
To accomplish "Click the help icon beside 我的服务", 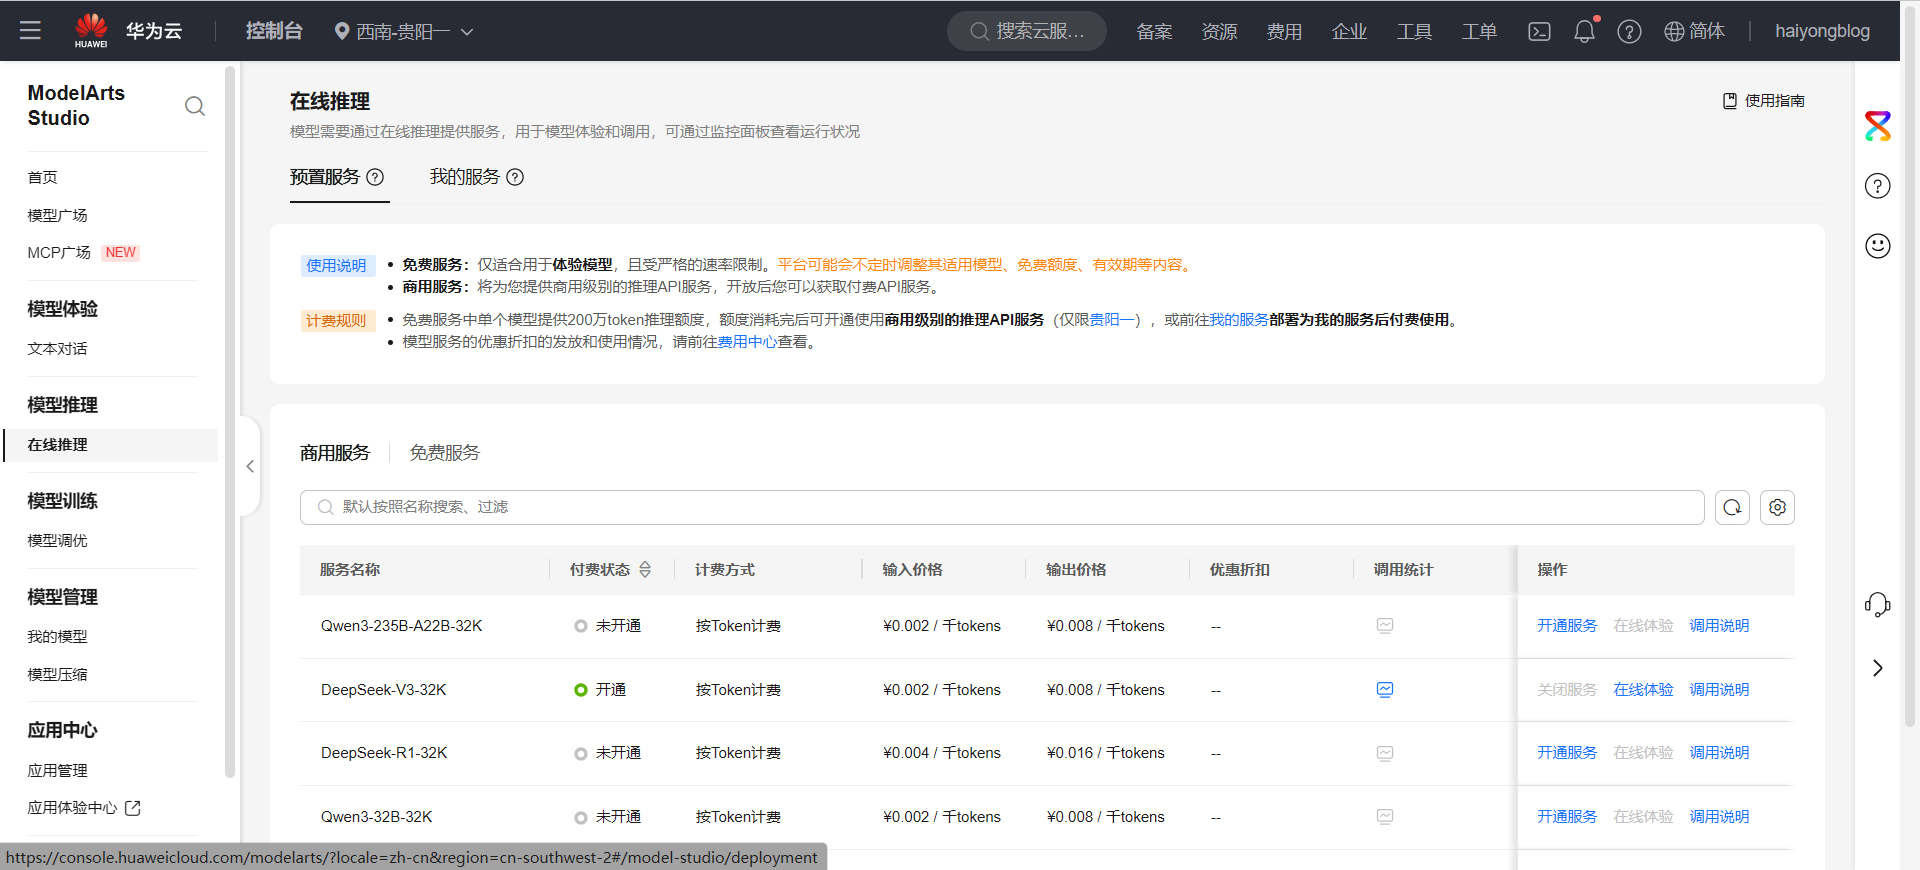I will pos(515,177).
